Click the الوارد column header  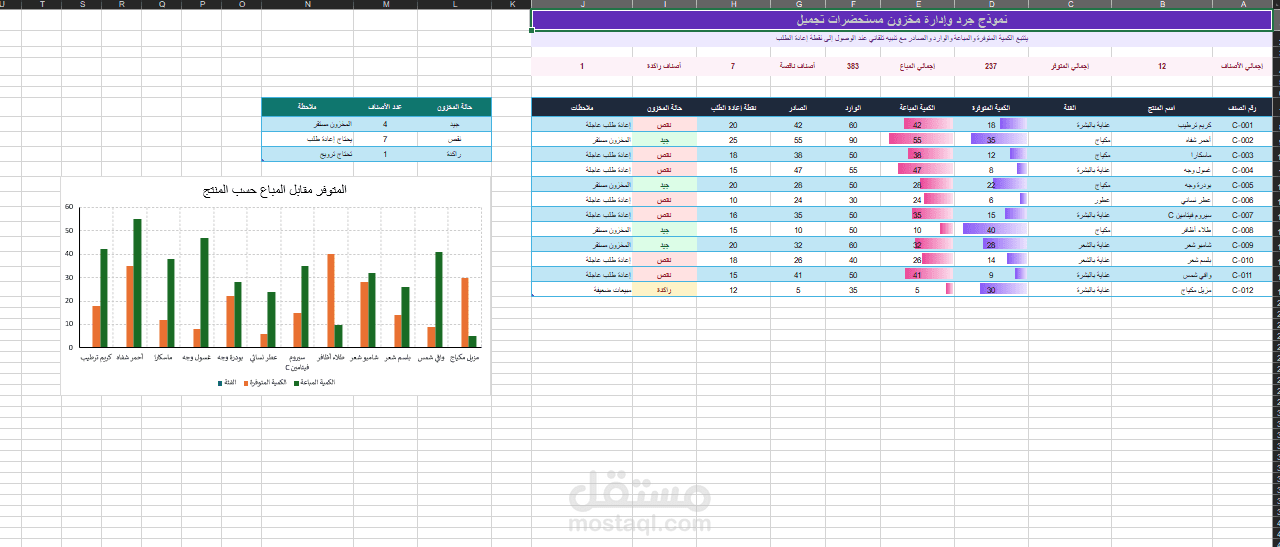(x=853, y=107)
